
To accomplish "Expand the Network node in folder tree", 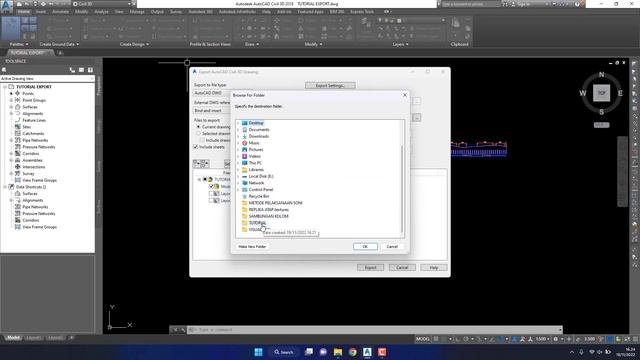I will (238, 183).
